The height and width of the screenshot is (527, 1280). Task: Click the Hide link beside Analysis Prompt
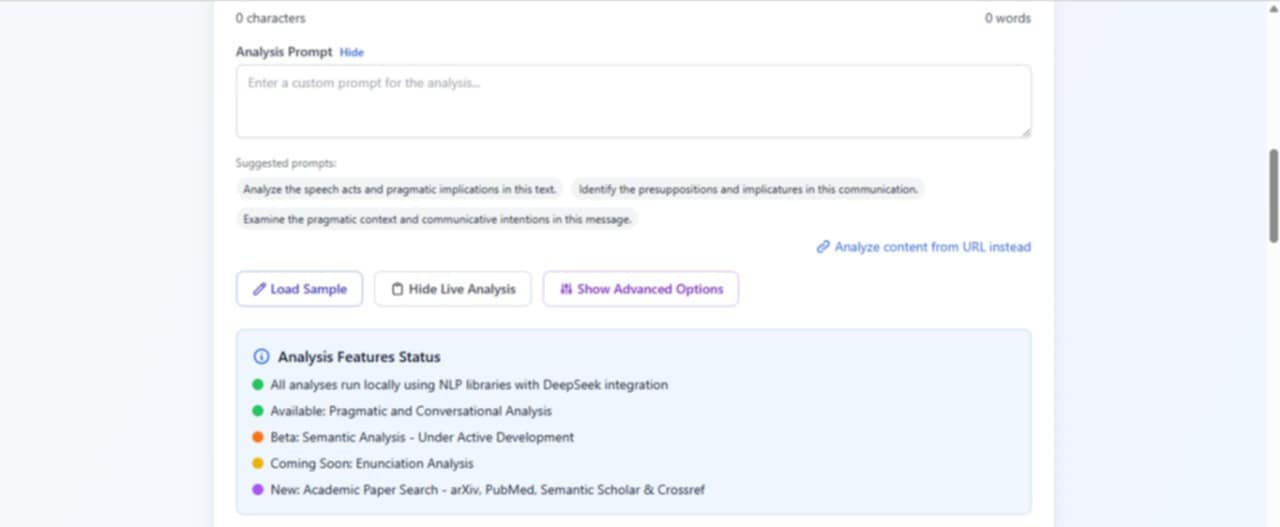tap(351, 52)
